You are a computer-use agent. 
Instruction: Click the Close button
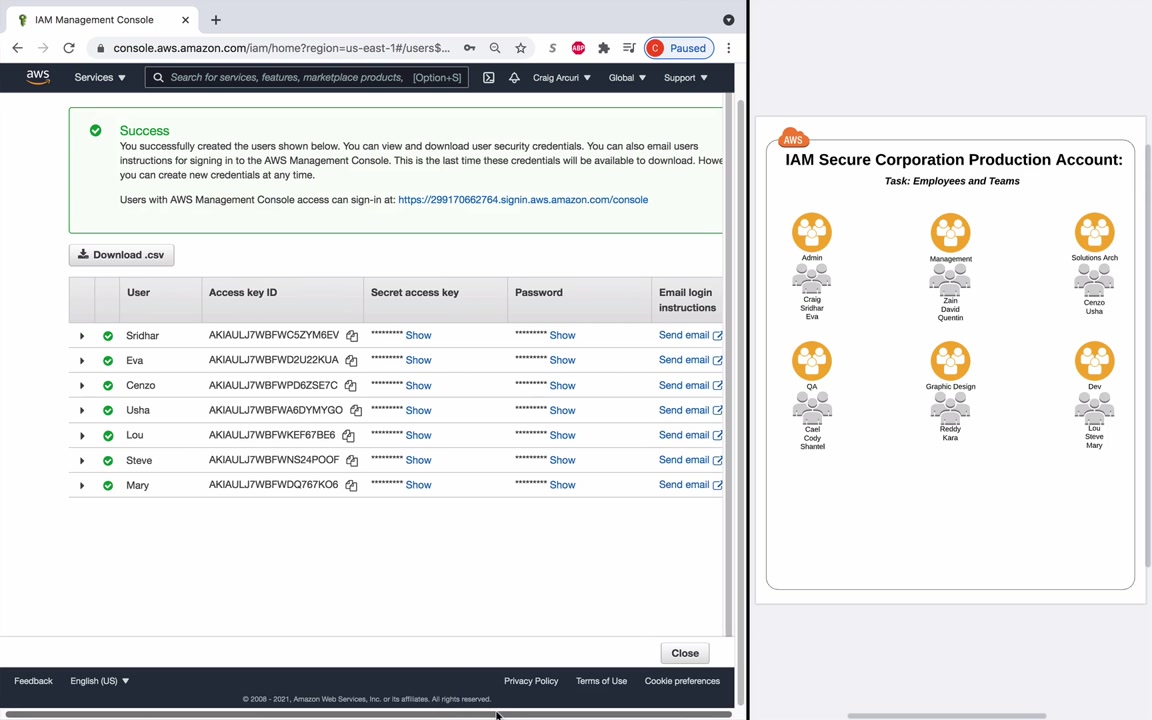(685, 653)
